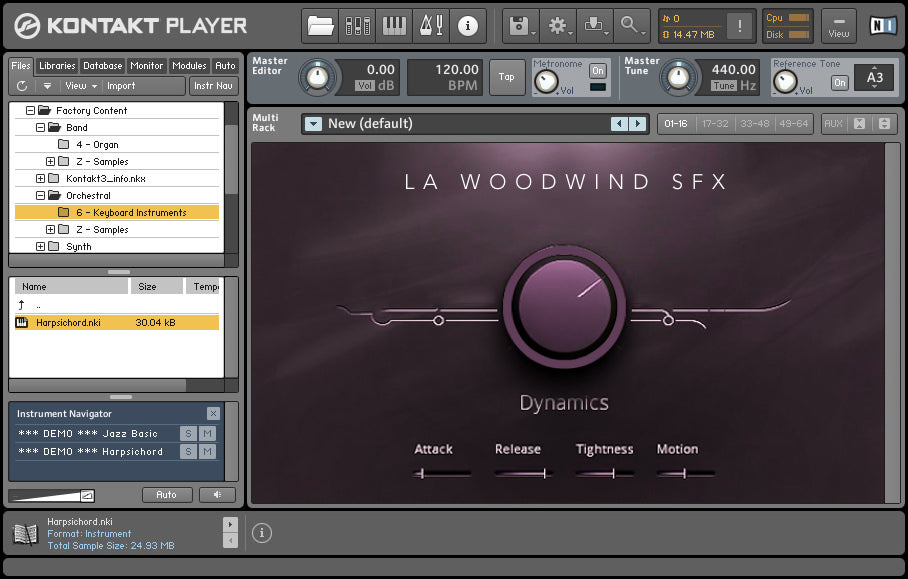Click the exclamation panic button

[740, 26]
